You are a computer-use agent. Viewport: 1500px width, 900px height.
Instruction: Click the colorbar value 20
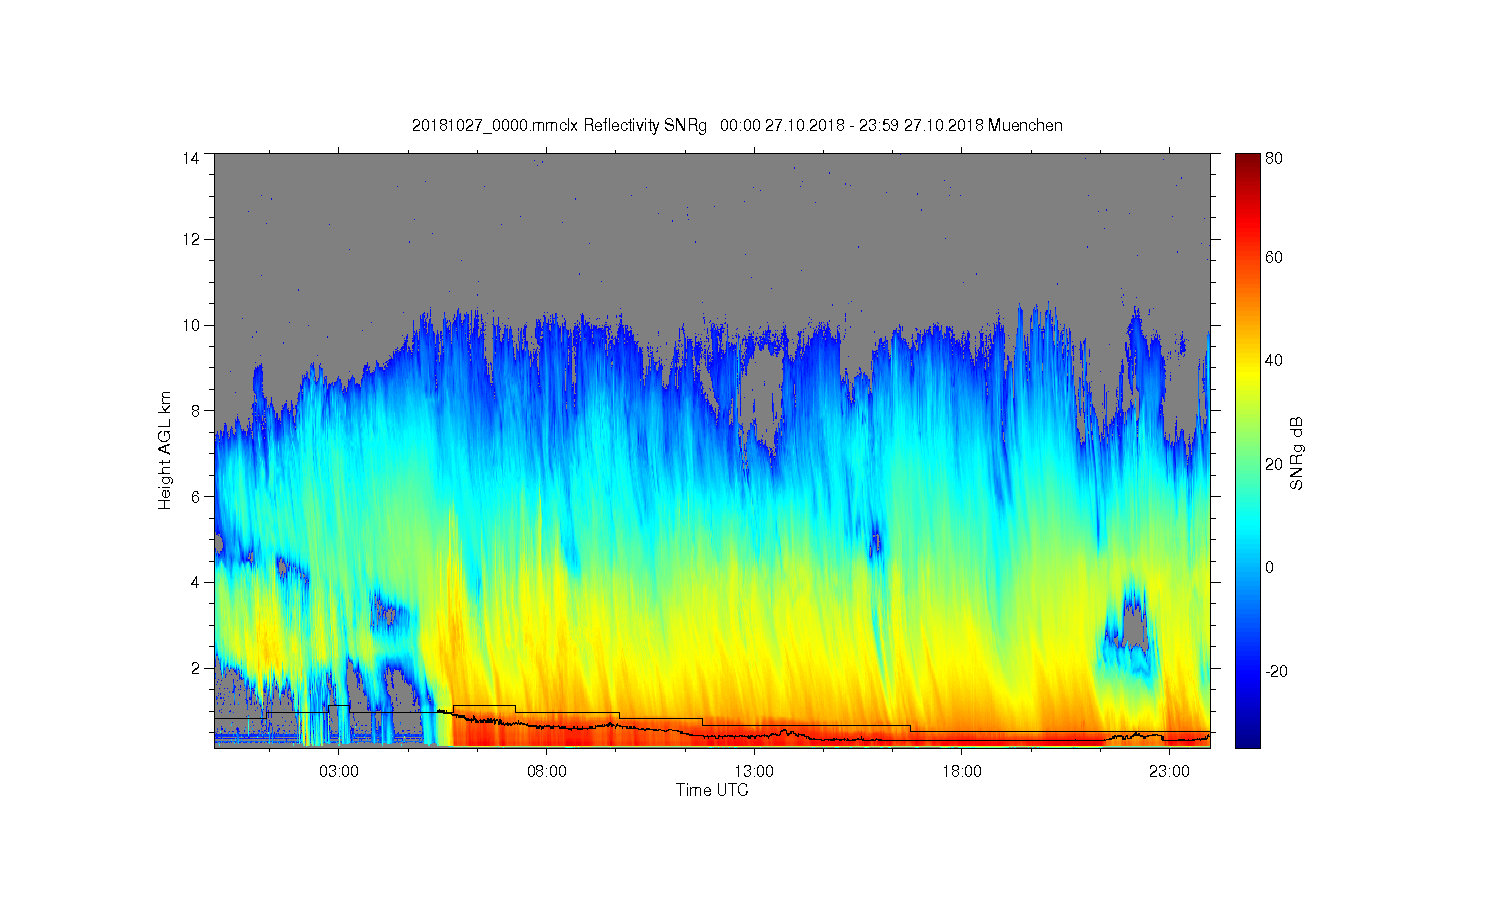pyautogui.click(x=1274, y=463)
